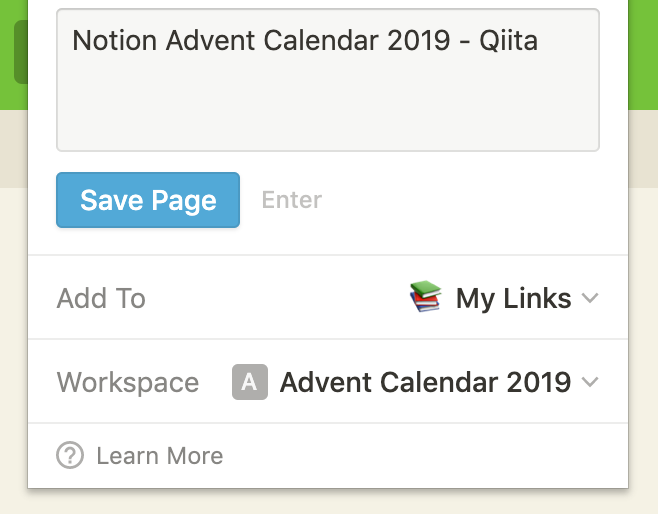Click the gray A workspace avatar icon
The width and height of the screenshot is (658, 518).
pyautogui.click(x=250, y=382)
